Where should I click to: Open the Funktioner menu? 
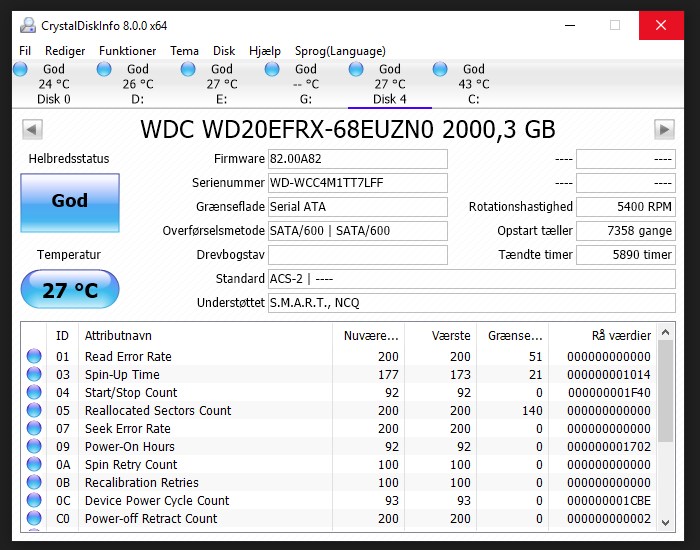click(128, 51)
